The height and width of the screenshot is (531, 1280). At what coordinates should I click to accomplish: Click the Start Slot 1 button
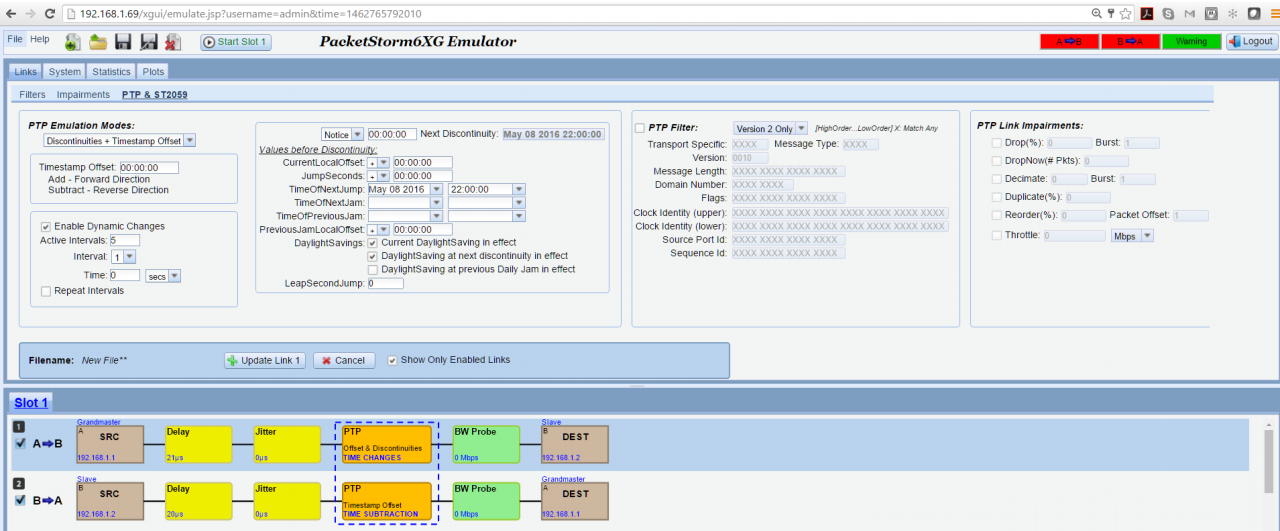(x=235, y=42)
